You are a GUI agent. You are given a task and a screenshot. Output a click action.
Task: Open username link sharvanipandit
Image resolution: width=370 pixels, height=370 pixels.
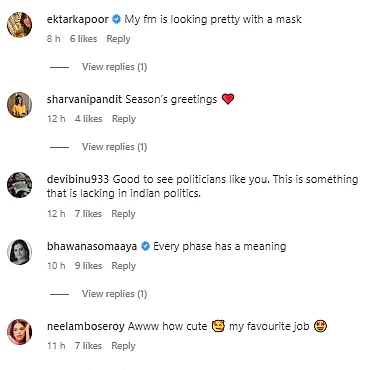[x=84, y=99]
